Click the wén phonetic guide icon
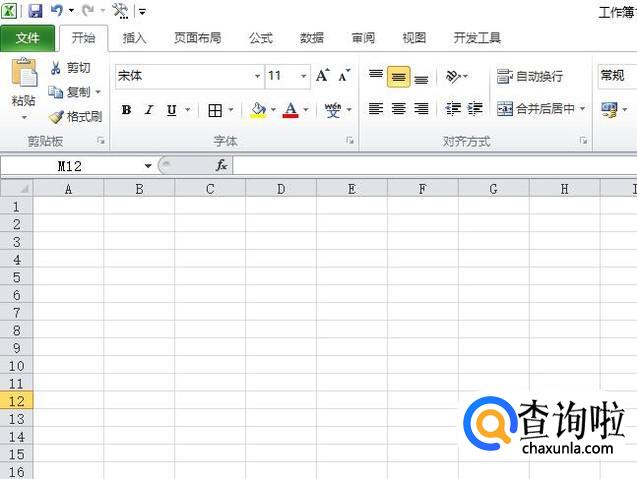Image resolution: width=637 pixels, height=479 pixels. [x=333, y=110]
